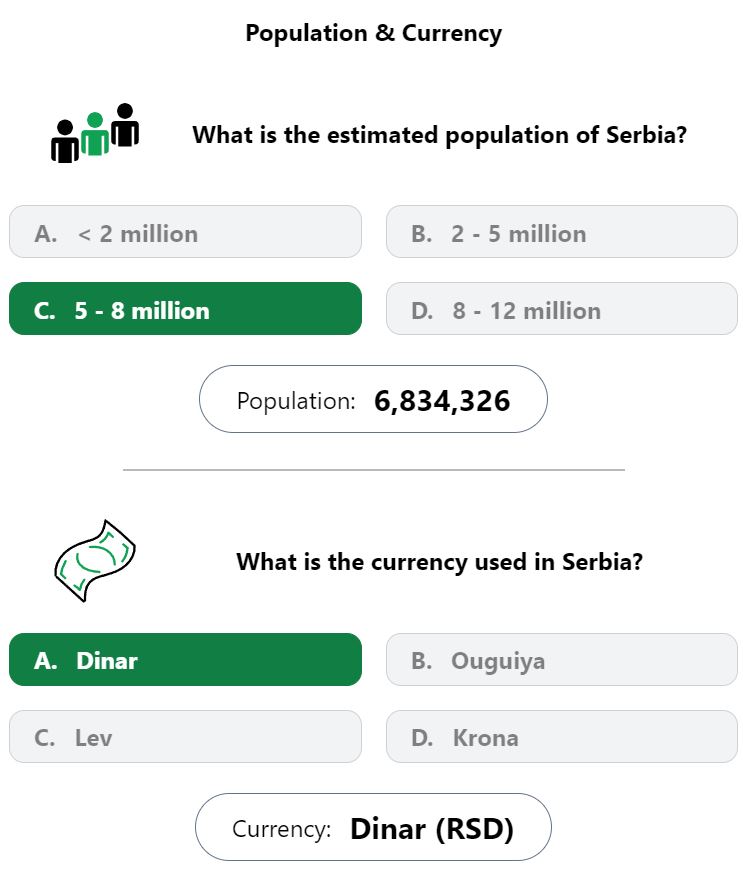Select the B. Ouguiya option

[x=562, y=659]
